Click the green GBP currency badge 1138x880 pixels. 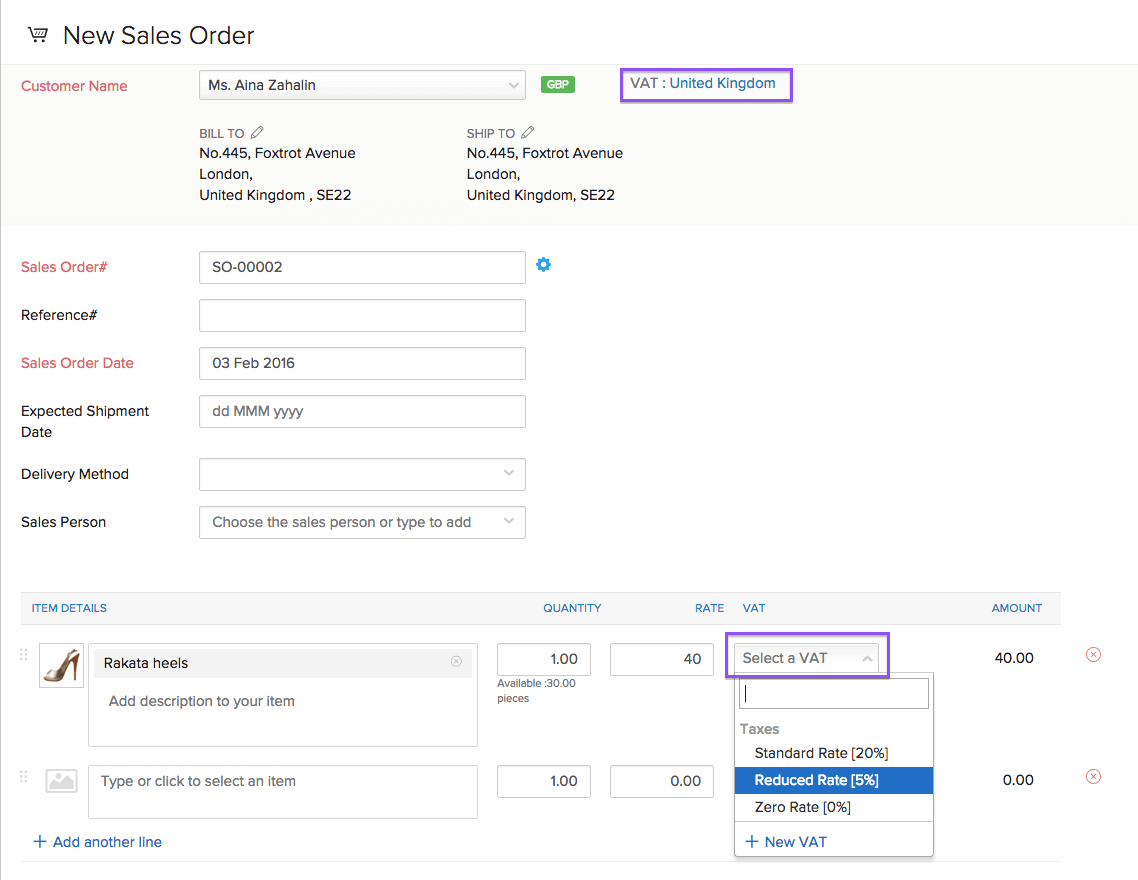point(557,84)
